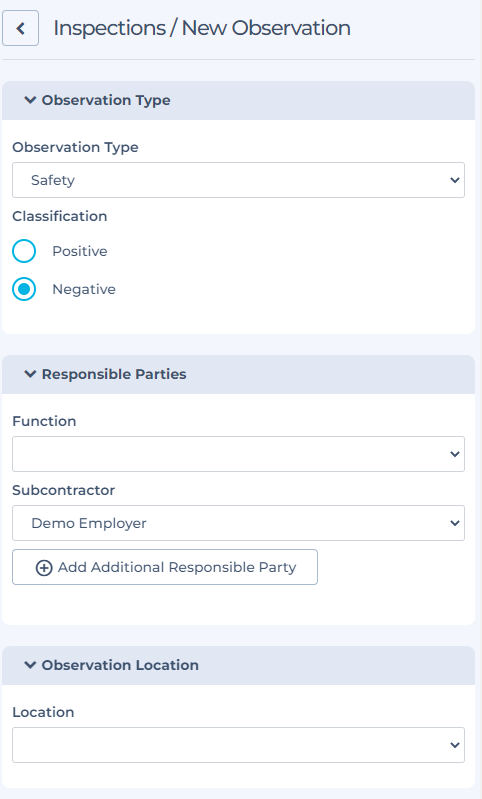
Task: Select the Negative classification radio button
Action: (24, 289)
